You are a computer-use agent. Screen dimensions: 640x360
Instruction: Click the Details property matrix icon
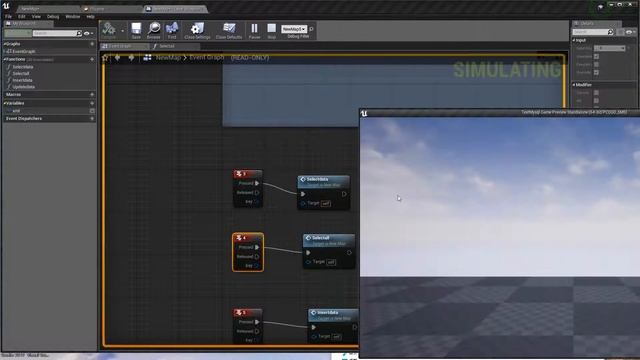pos(620,32)
